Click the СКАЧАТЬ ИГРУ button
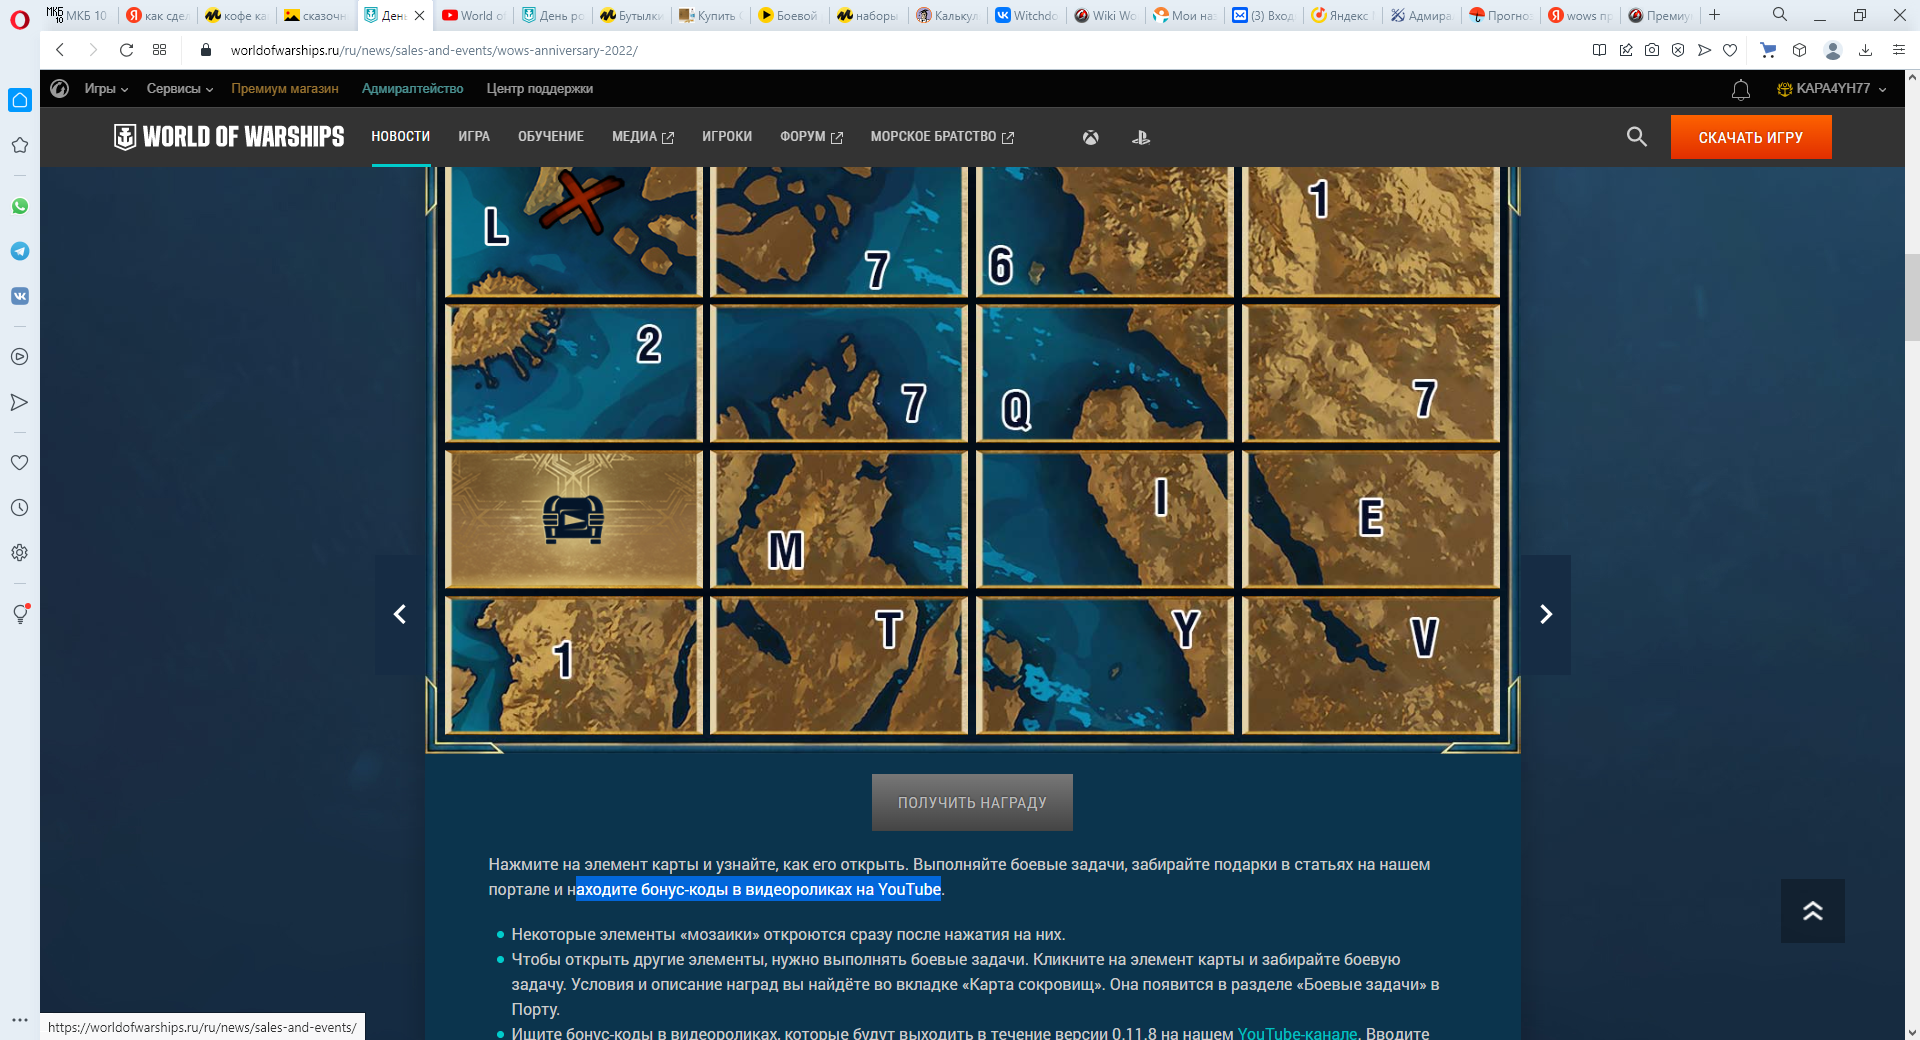 coord(1751,137)
